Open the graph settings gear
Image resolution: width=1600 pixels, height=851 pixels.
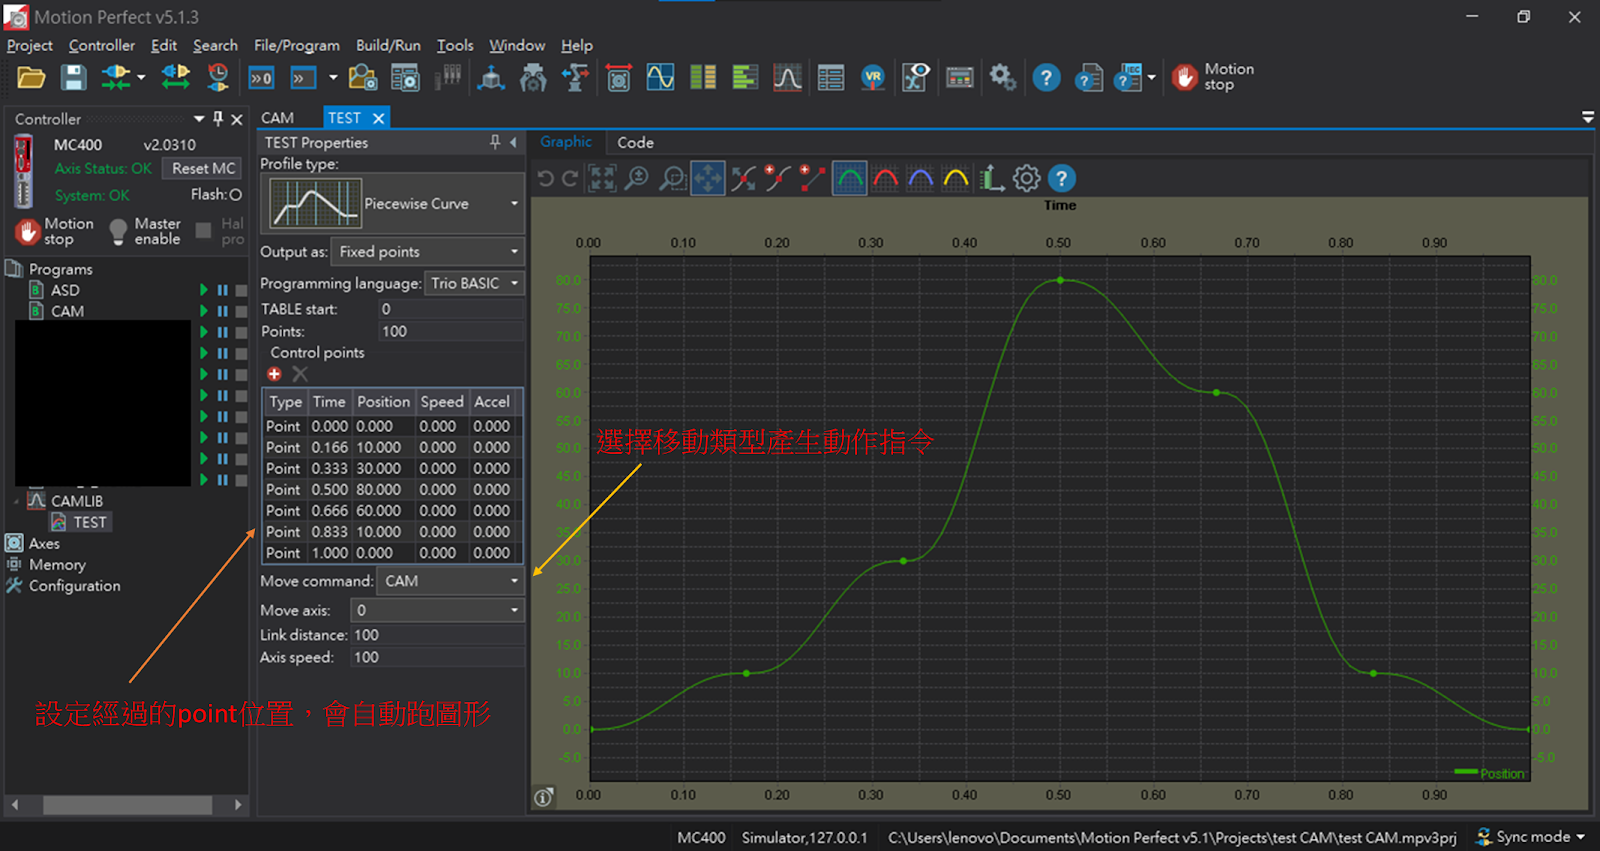1027,179
